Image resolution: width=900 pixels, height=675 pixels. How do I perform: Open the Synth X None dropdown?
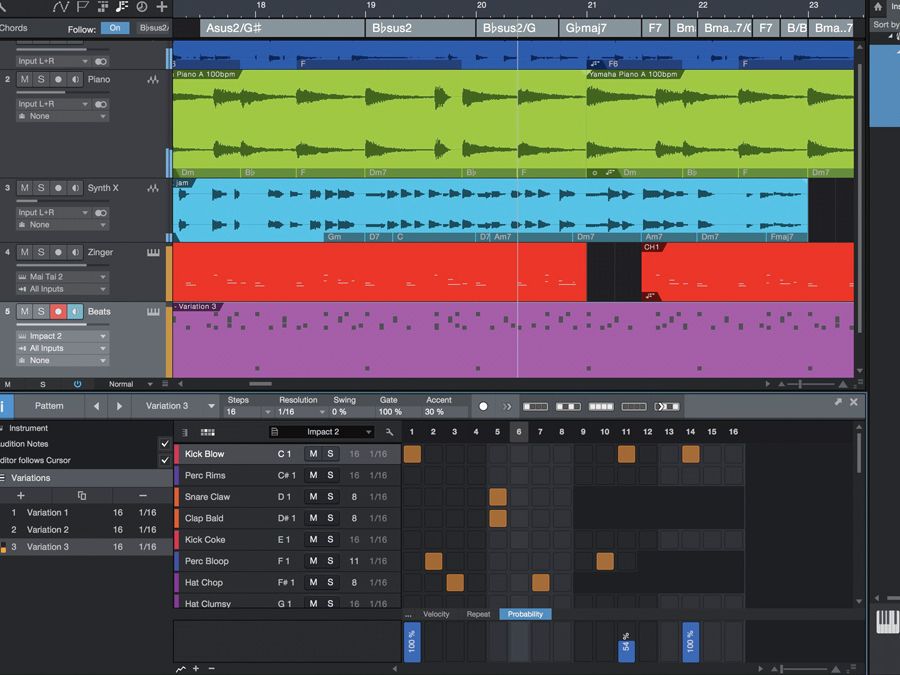click(62, 225)
